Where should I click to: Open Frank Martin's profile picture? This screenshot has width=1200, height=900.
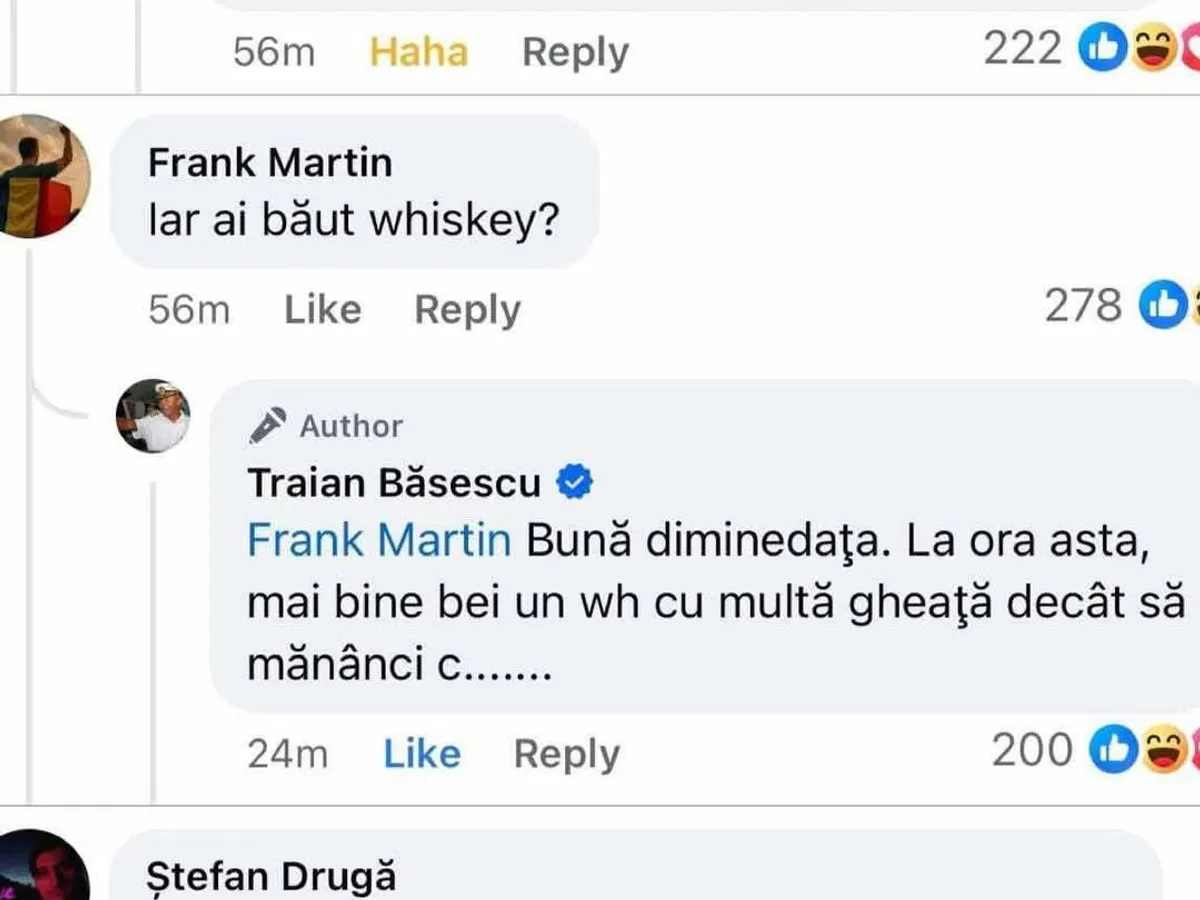[x=43, y=176]
